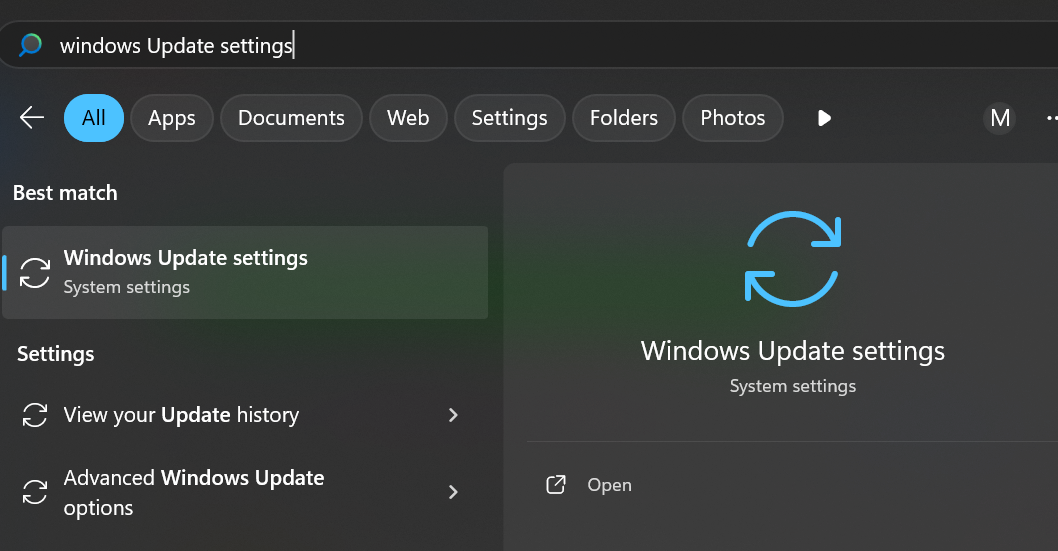The image size is (1058, 551).
Task: Click the search magnifier icon
Action: point(30,45)
